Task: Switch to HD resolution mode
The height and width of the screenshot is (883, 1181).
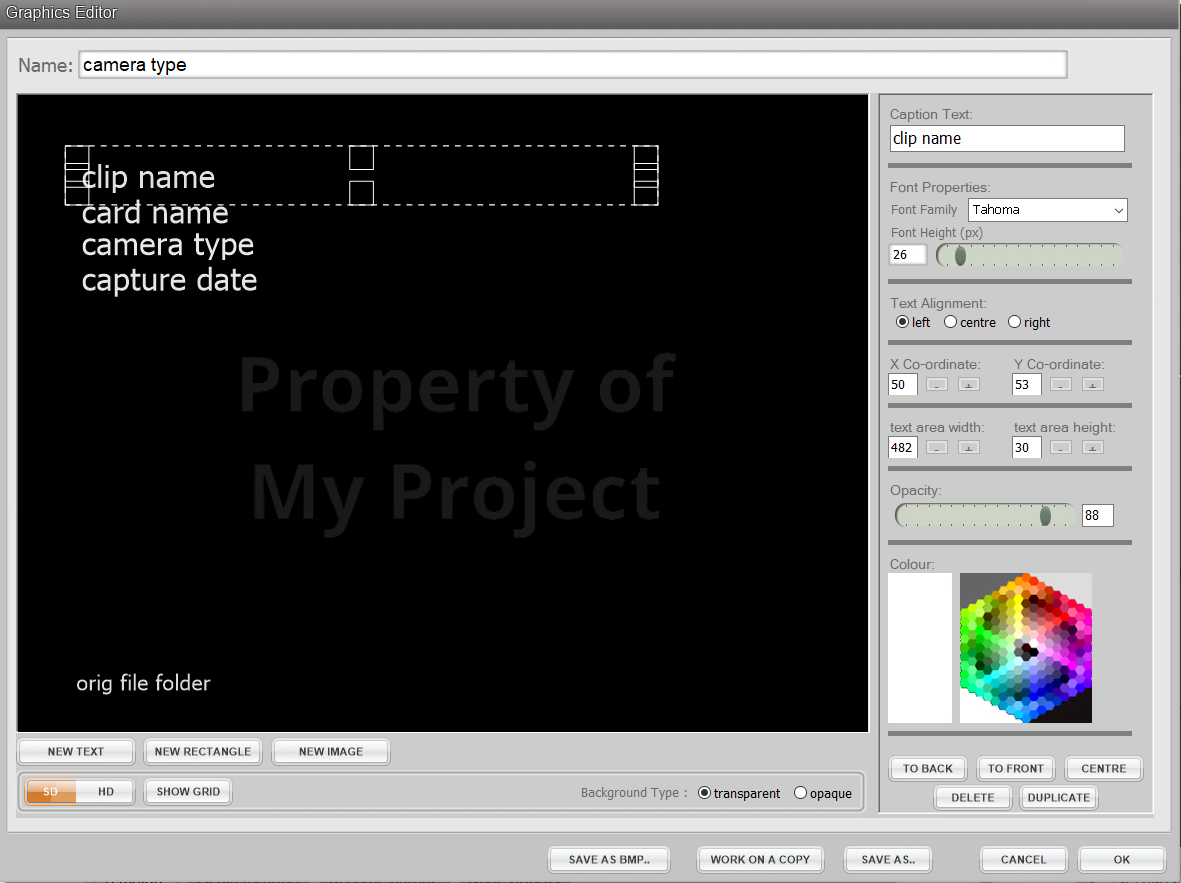Action: (105, 792)
